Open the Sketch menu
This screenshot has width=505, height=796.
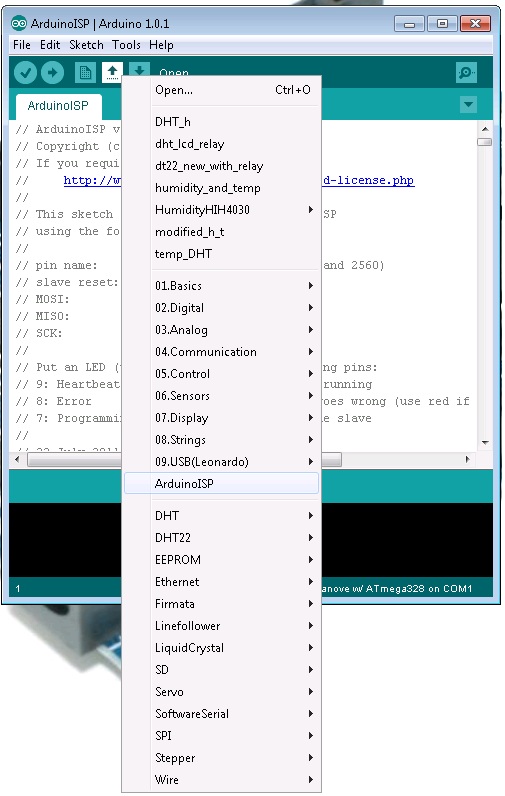click(86, 45)
